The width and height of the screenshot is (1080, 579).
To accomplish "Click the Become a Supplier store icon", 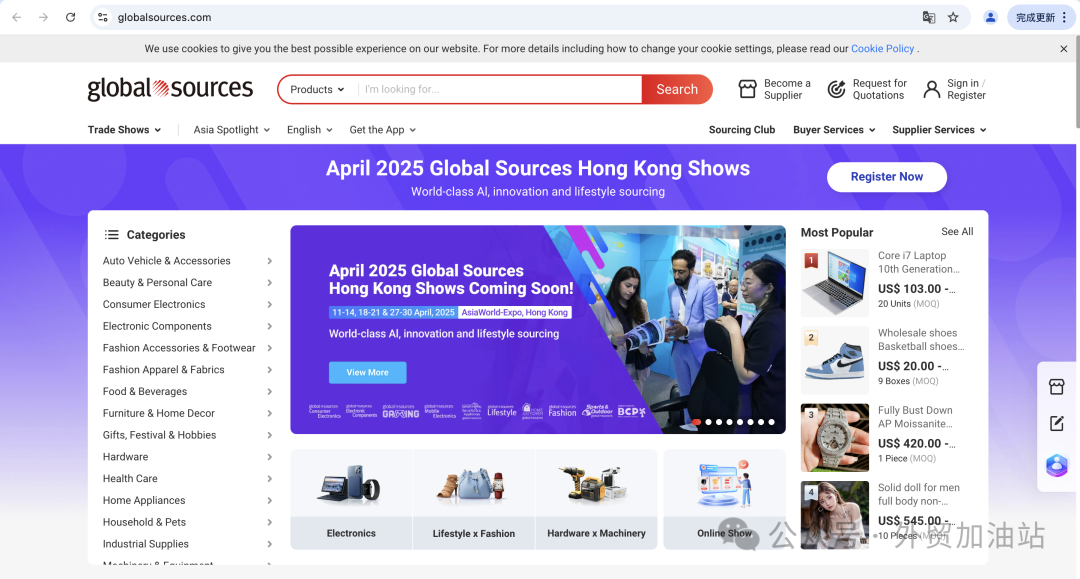I will click(747, 89).
